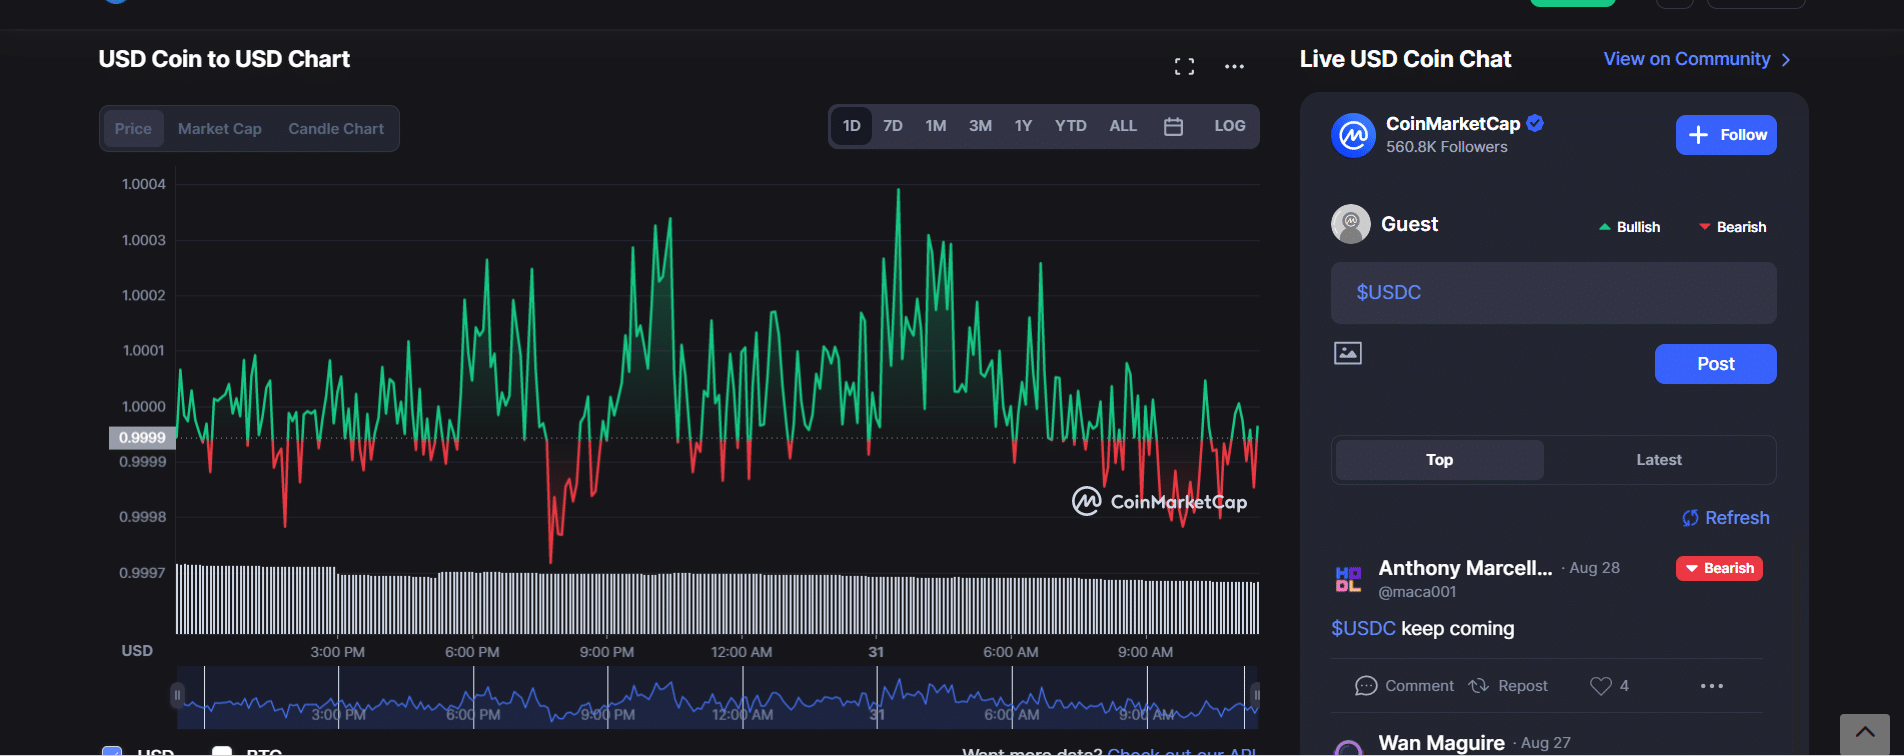Switch to the Latest posts tab
1904x756 pixels.
point(1659,460)
